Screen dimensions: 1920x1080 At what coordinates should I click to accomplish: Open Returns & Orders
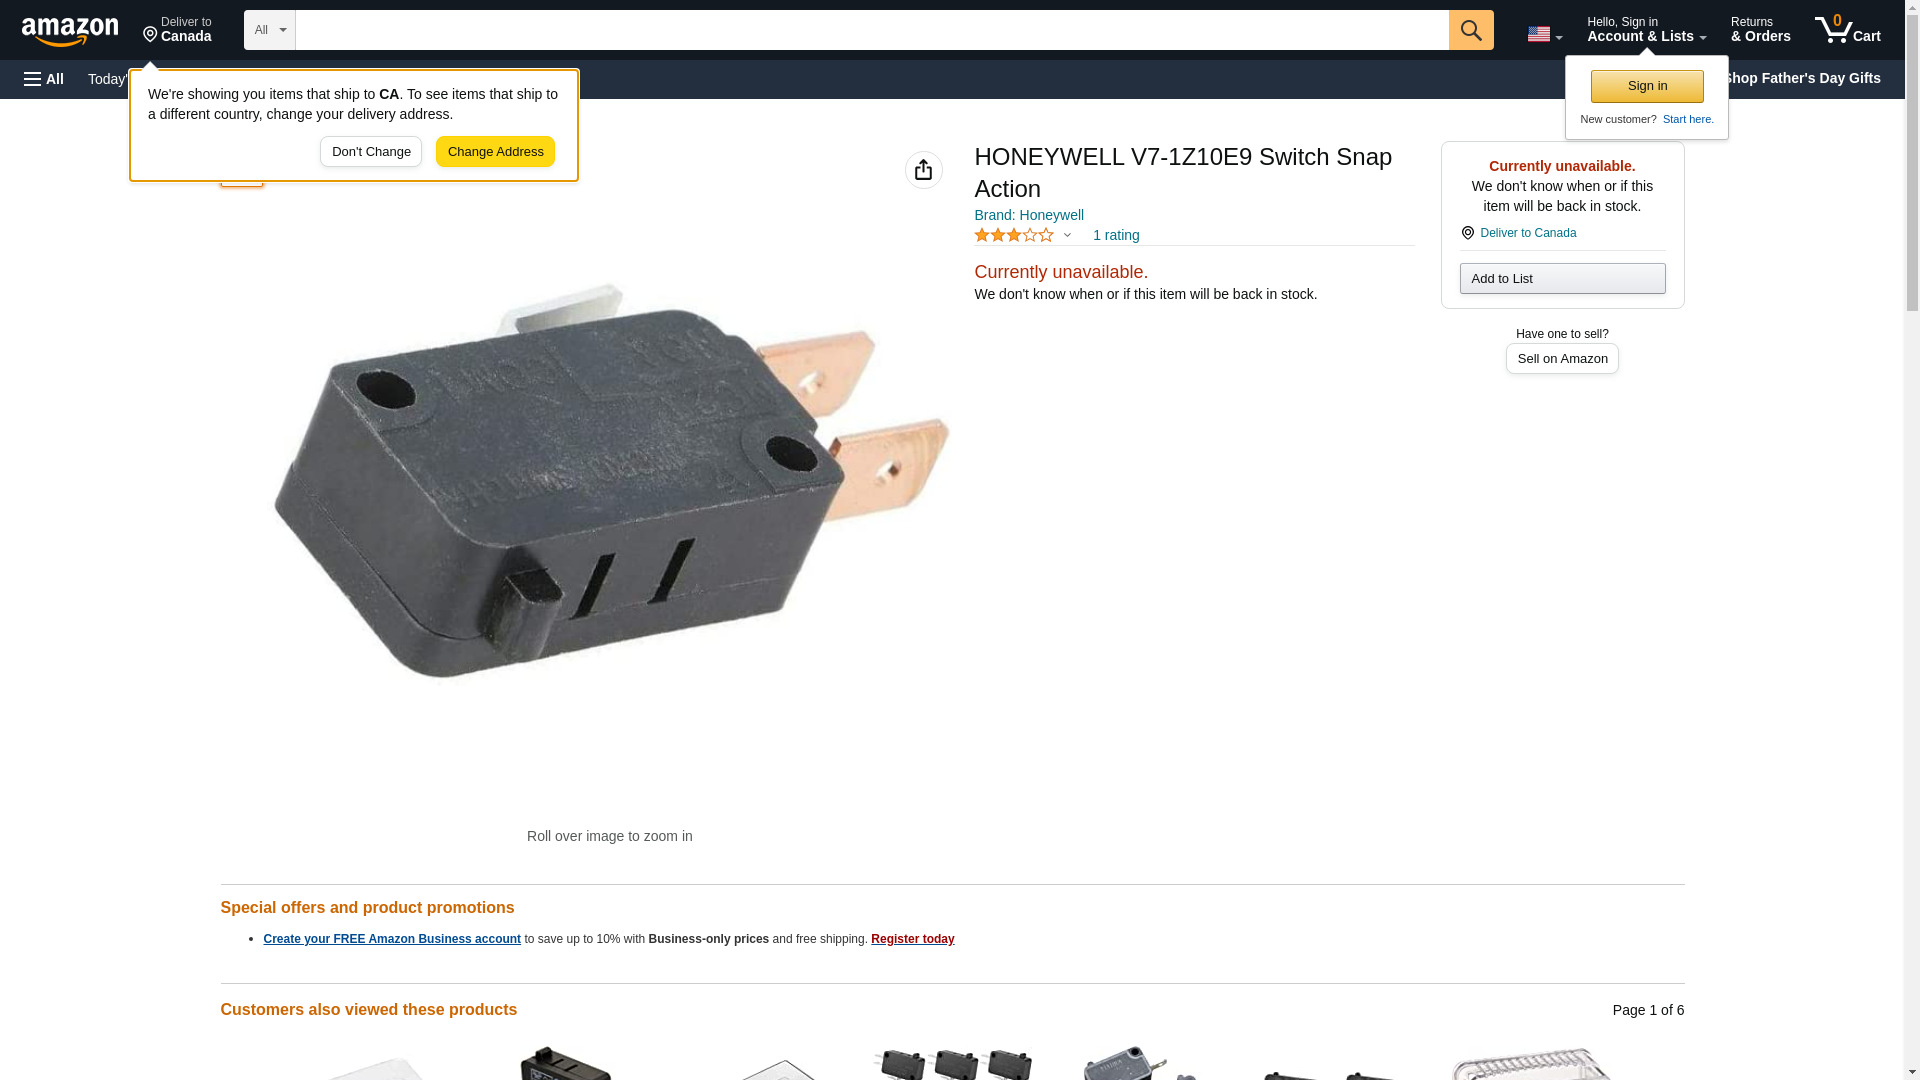click(x=1760, y=30)
